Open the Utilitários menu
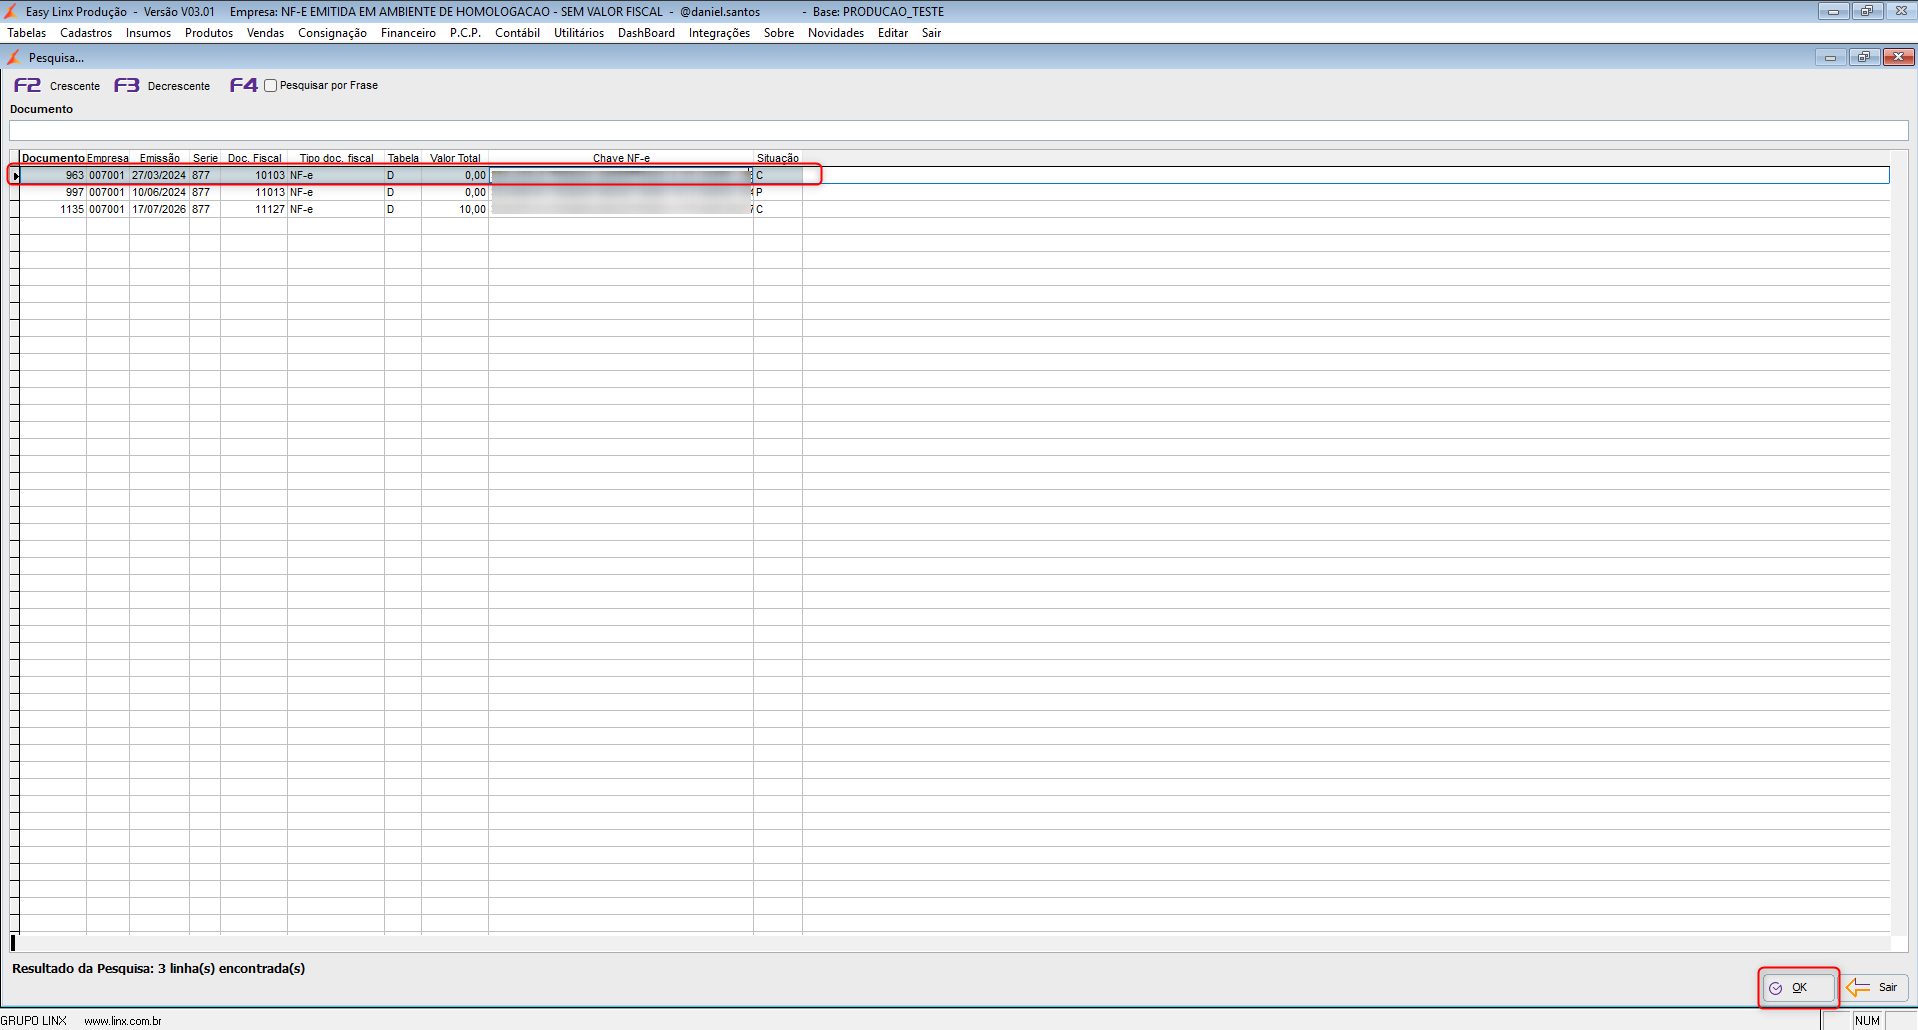The width and height of the screenshot is (1918, 1030). pyautogui.click(x=579, y=33)
